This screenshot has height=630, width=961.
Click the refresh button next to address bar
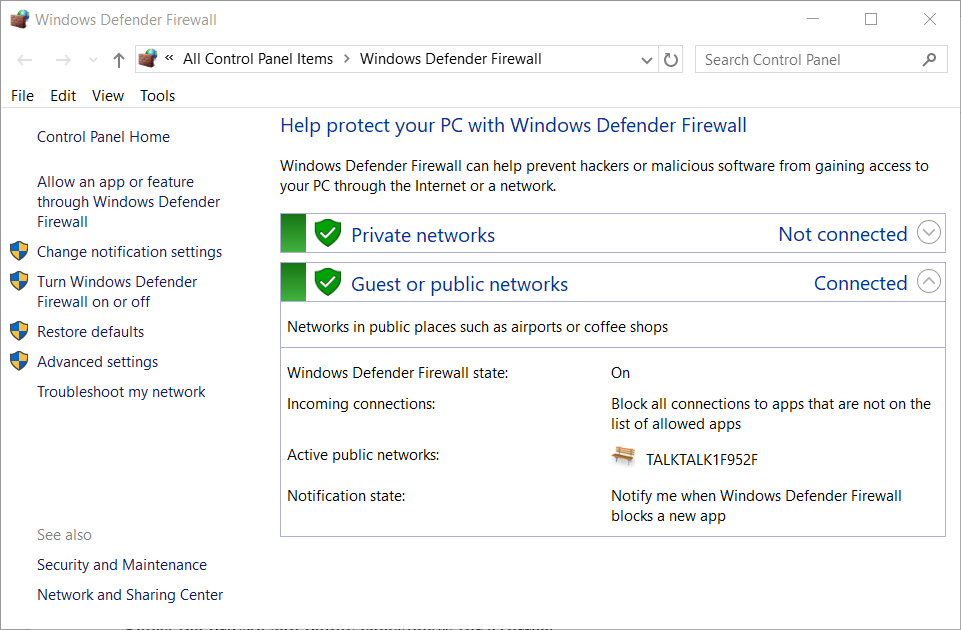click(671, 60)
